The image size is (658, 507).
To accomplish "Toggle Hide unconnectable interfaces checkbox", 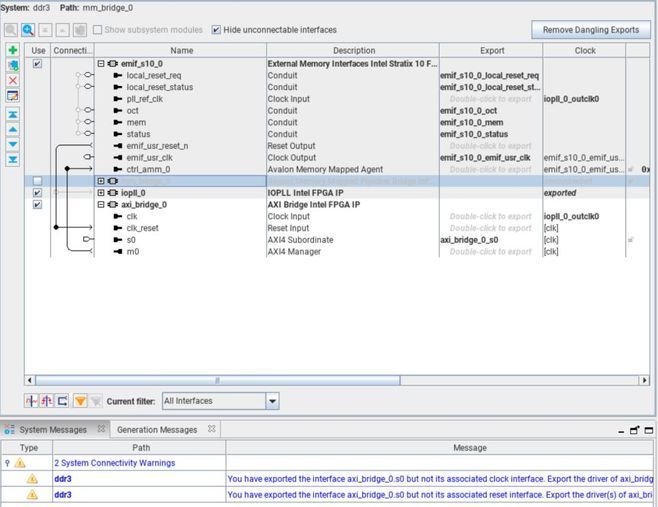I will (x=216, y=30).
